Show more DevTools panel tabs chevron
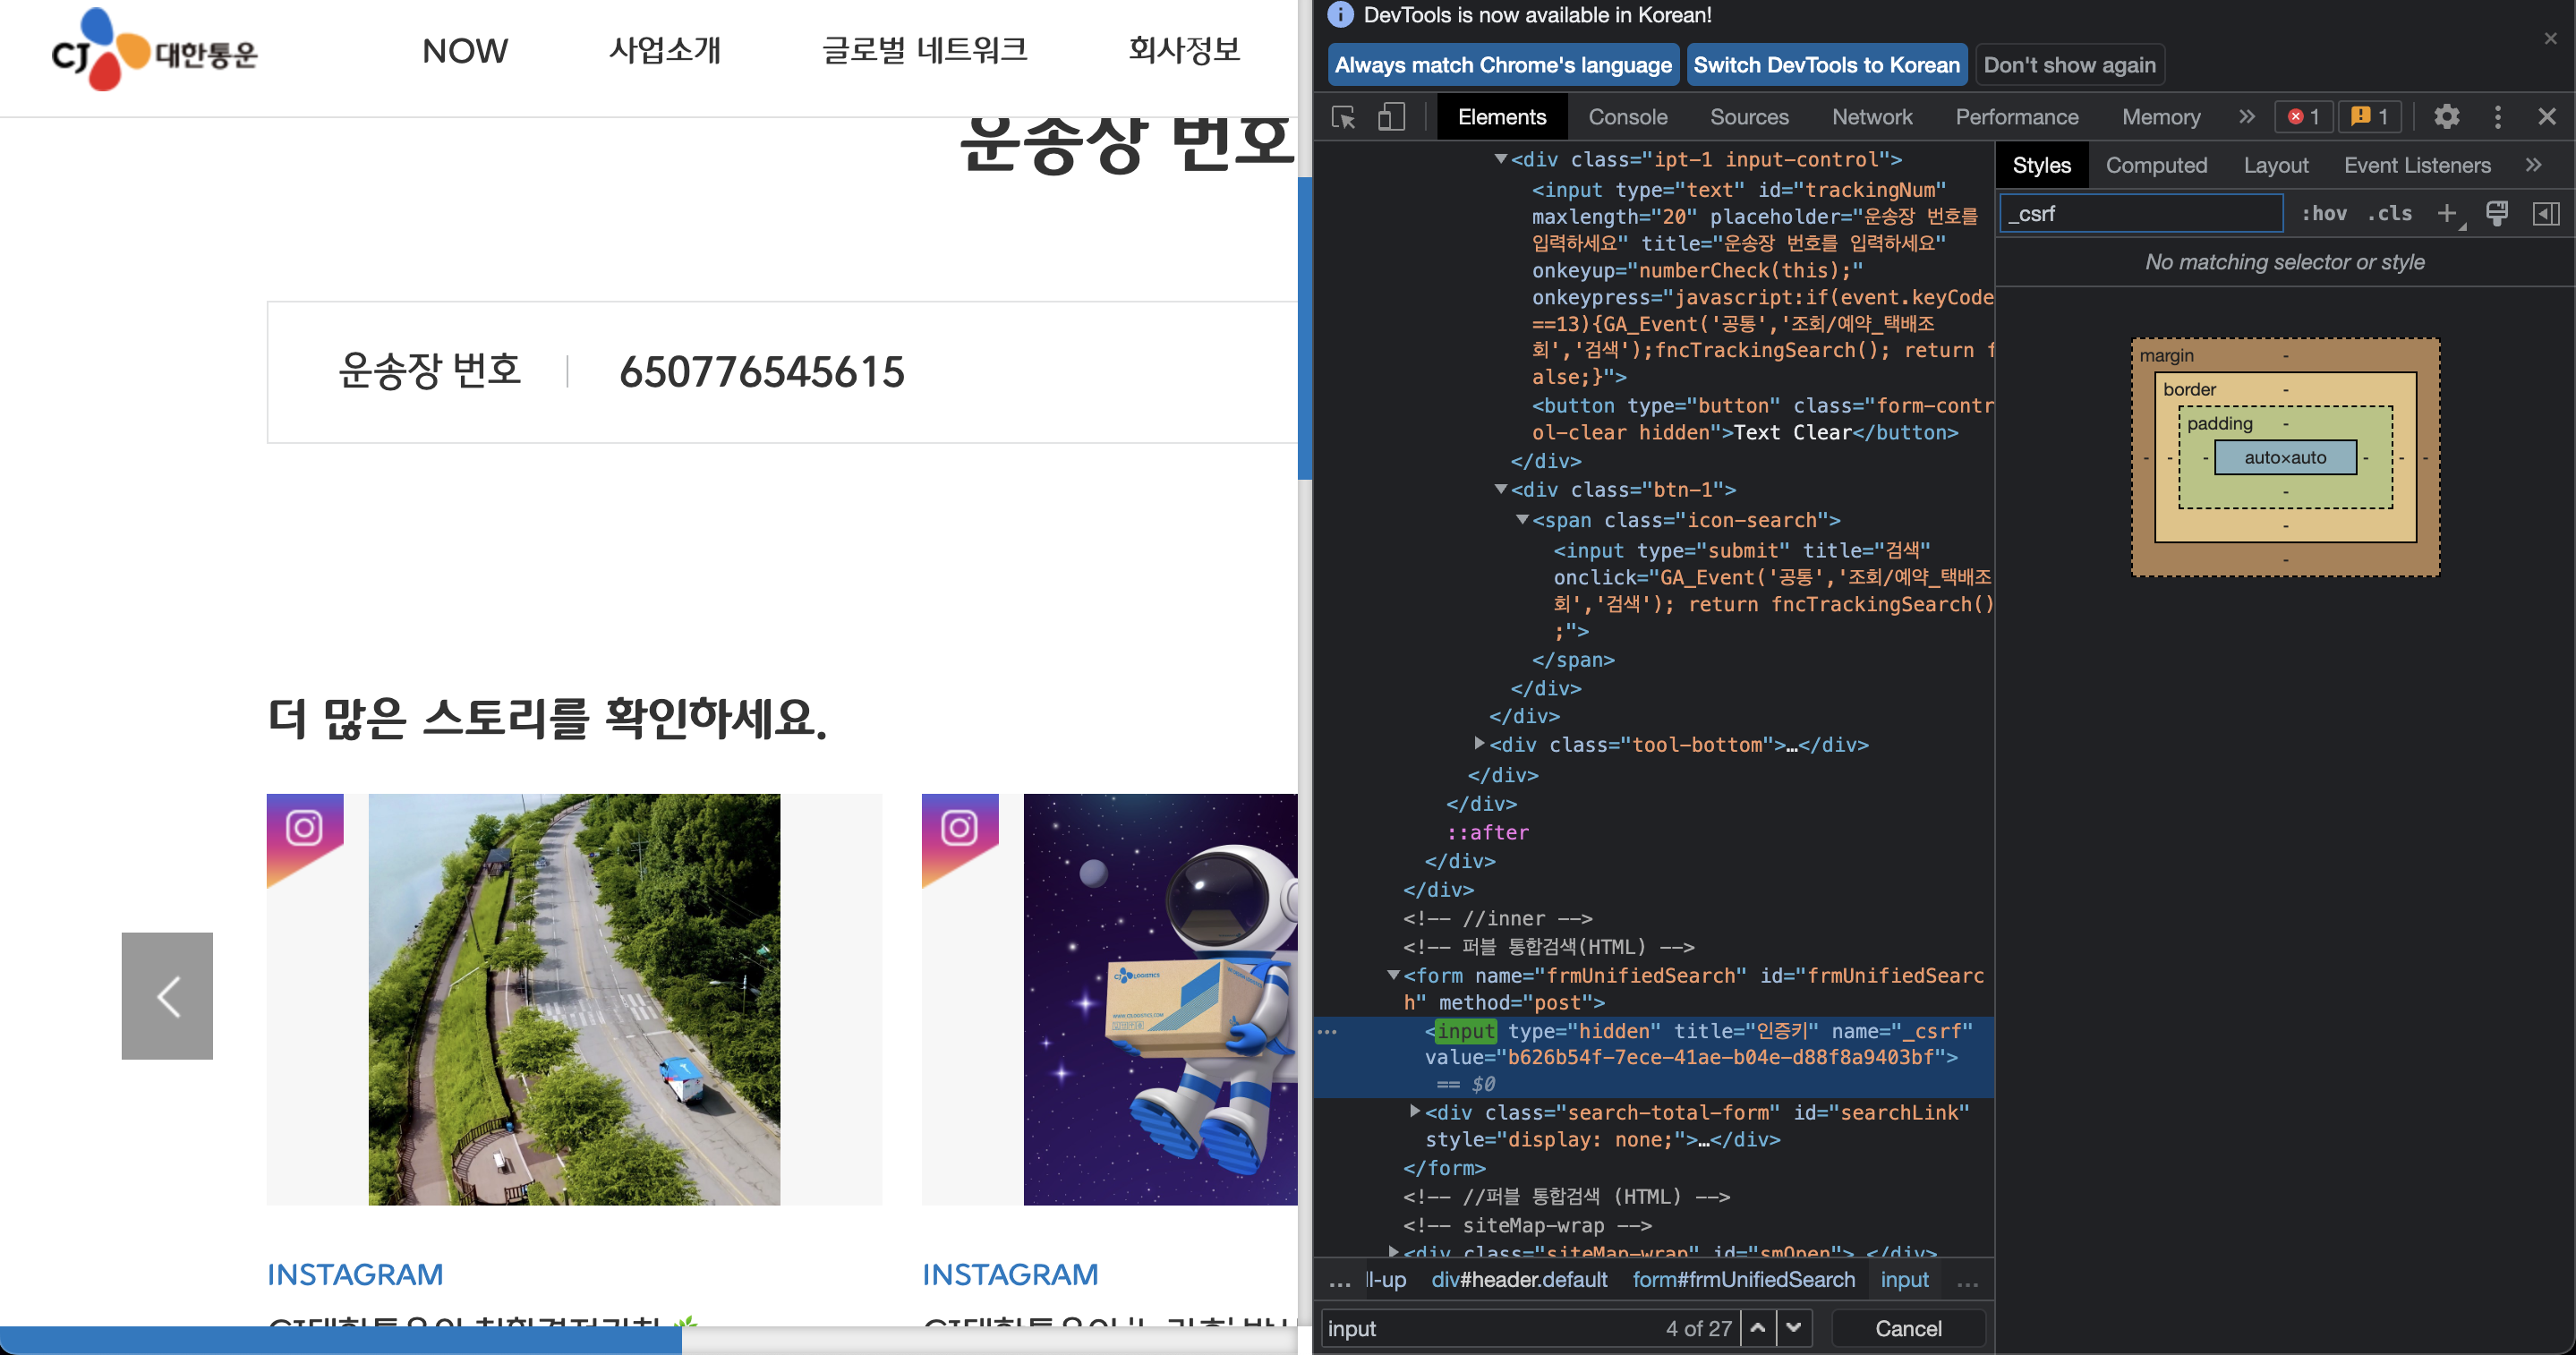2576x1355 pixels. point(2246,117)
